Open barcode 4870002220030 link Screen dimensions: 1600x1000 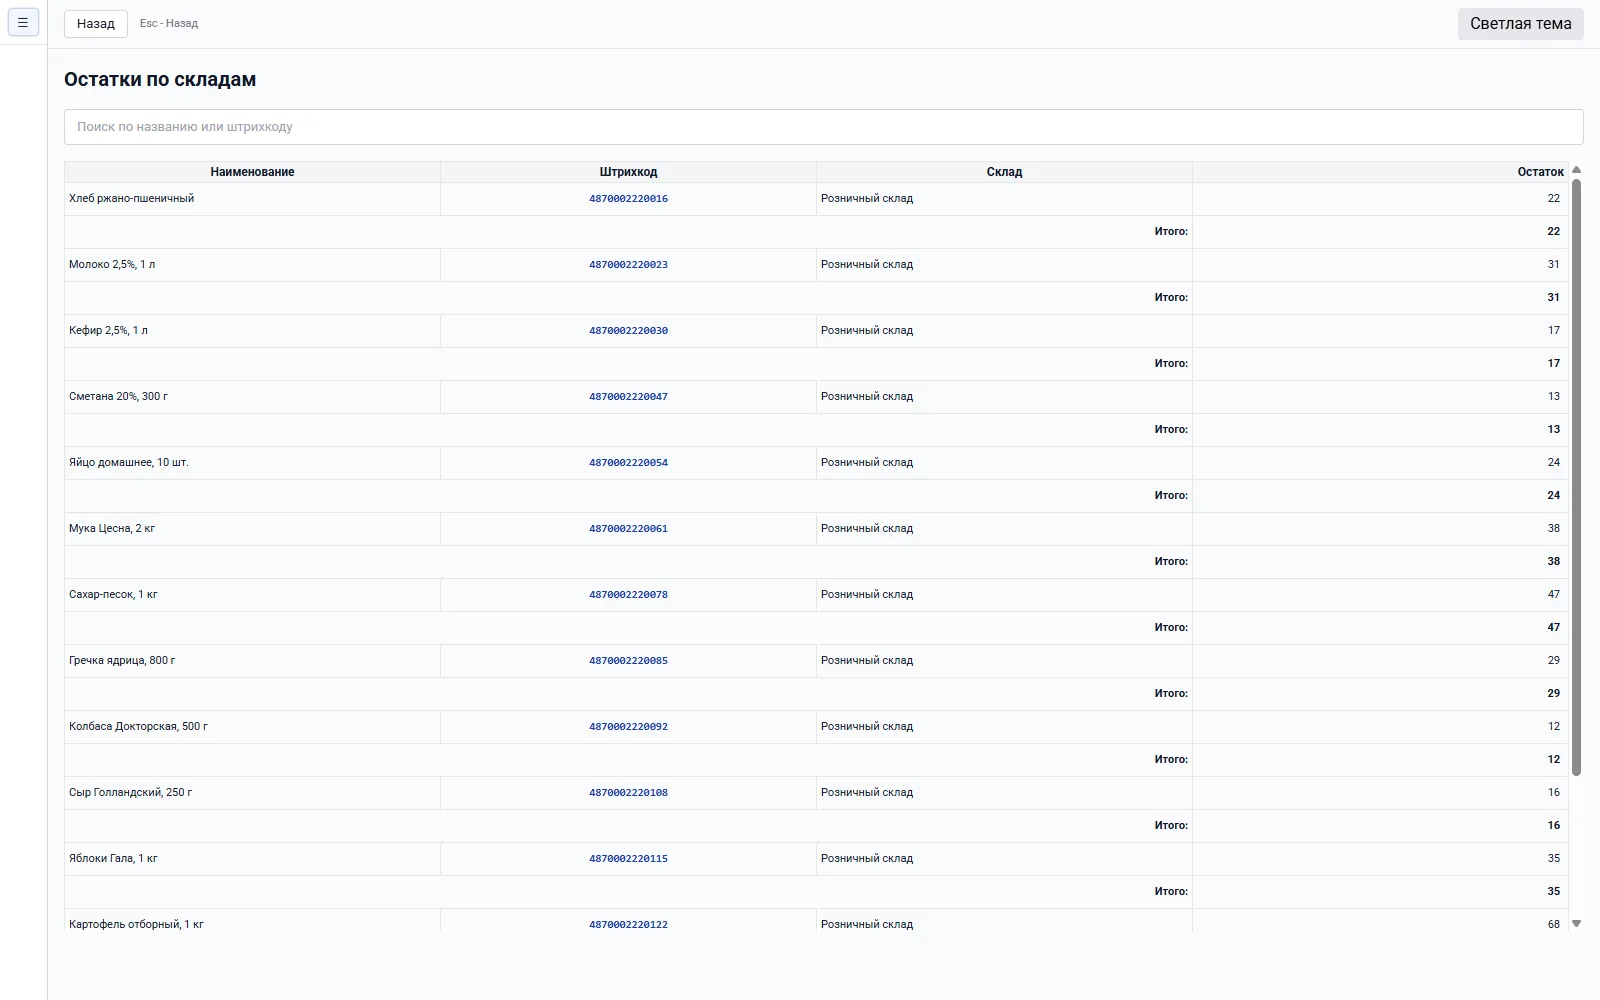pyautogui.click(x=628, y=330)
